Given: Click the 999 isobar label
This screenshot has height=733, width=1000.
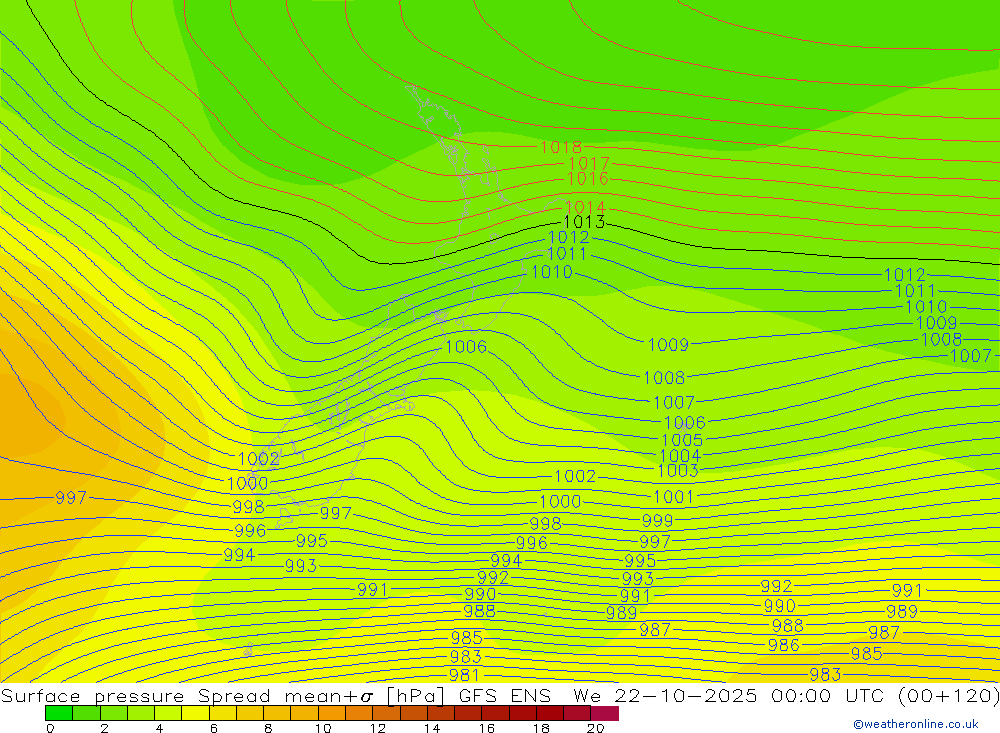Looking at the screenshot, I should 658,521.
